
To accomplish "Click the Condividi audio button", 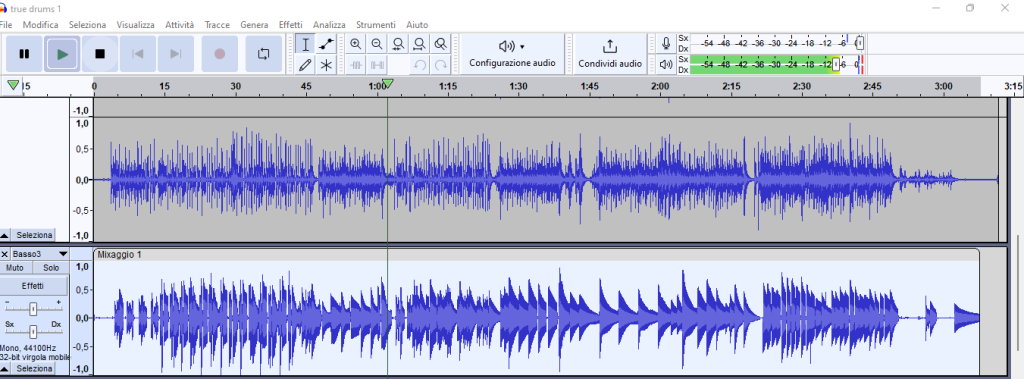I will pos(610,54).
